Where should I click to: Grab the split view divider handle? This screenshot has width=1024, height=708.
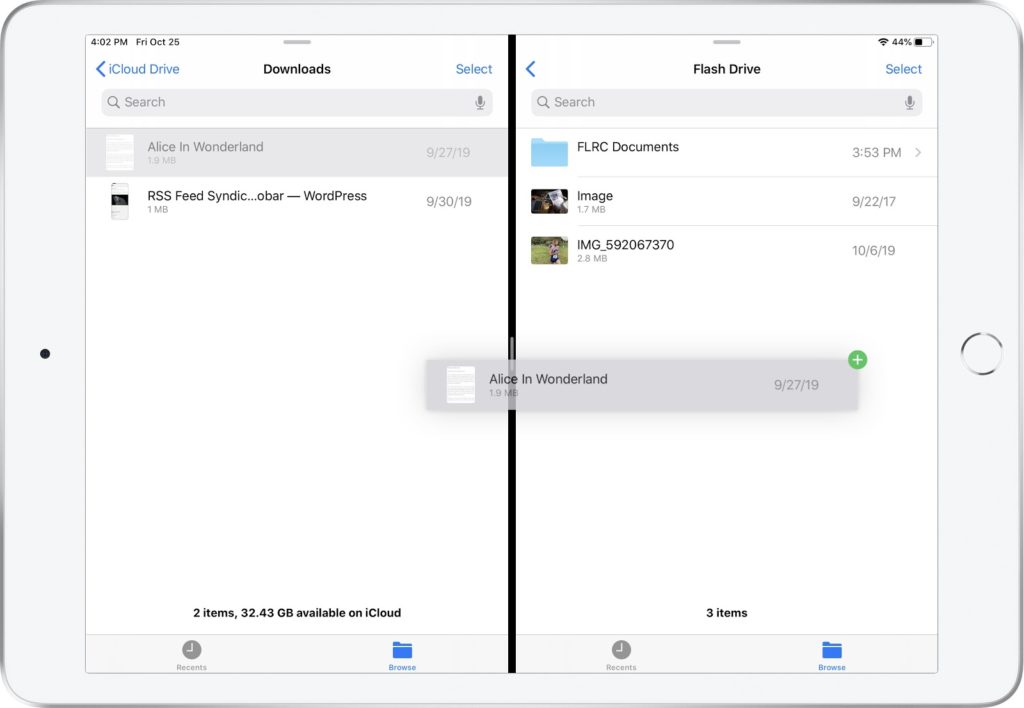pyautogui.click(x=512, y=350)
